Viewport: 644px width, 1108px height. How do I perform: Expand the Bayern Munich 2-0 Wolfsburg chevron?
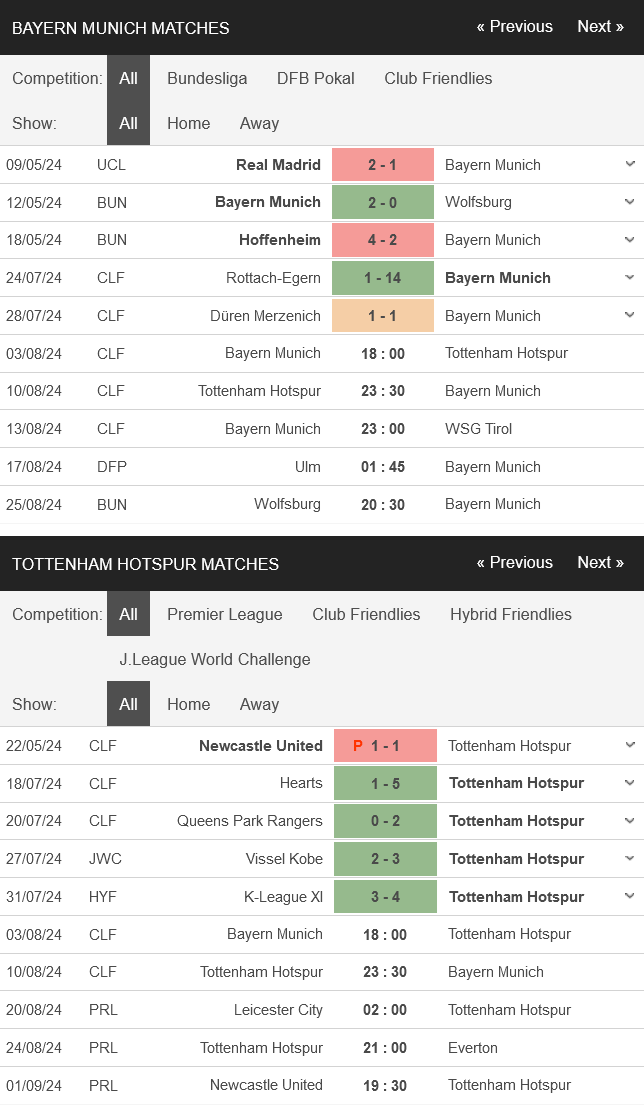pos(630,202)
